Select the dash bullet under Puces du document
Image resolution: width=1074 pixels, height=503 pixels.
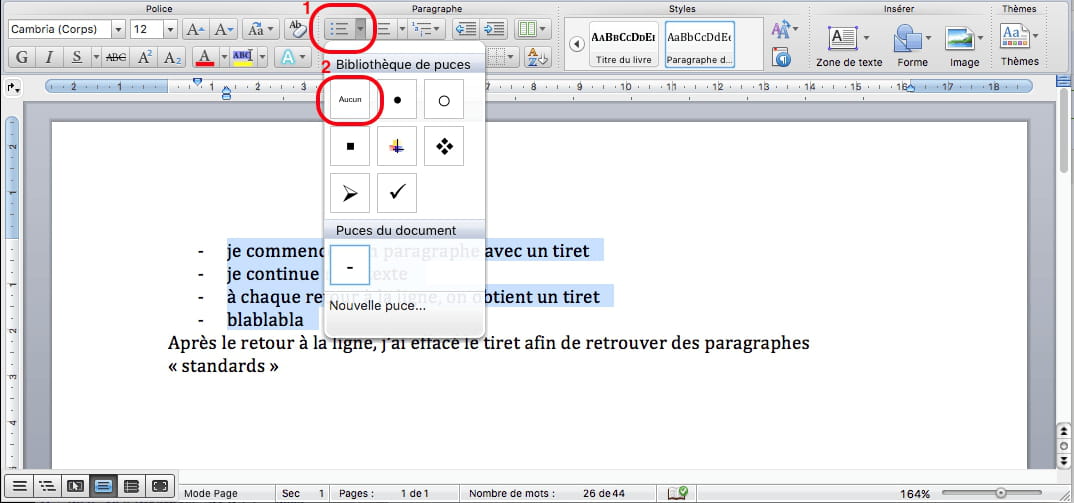point(350,265)
